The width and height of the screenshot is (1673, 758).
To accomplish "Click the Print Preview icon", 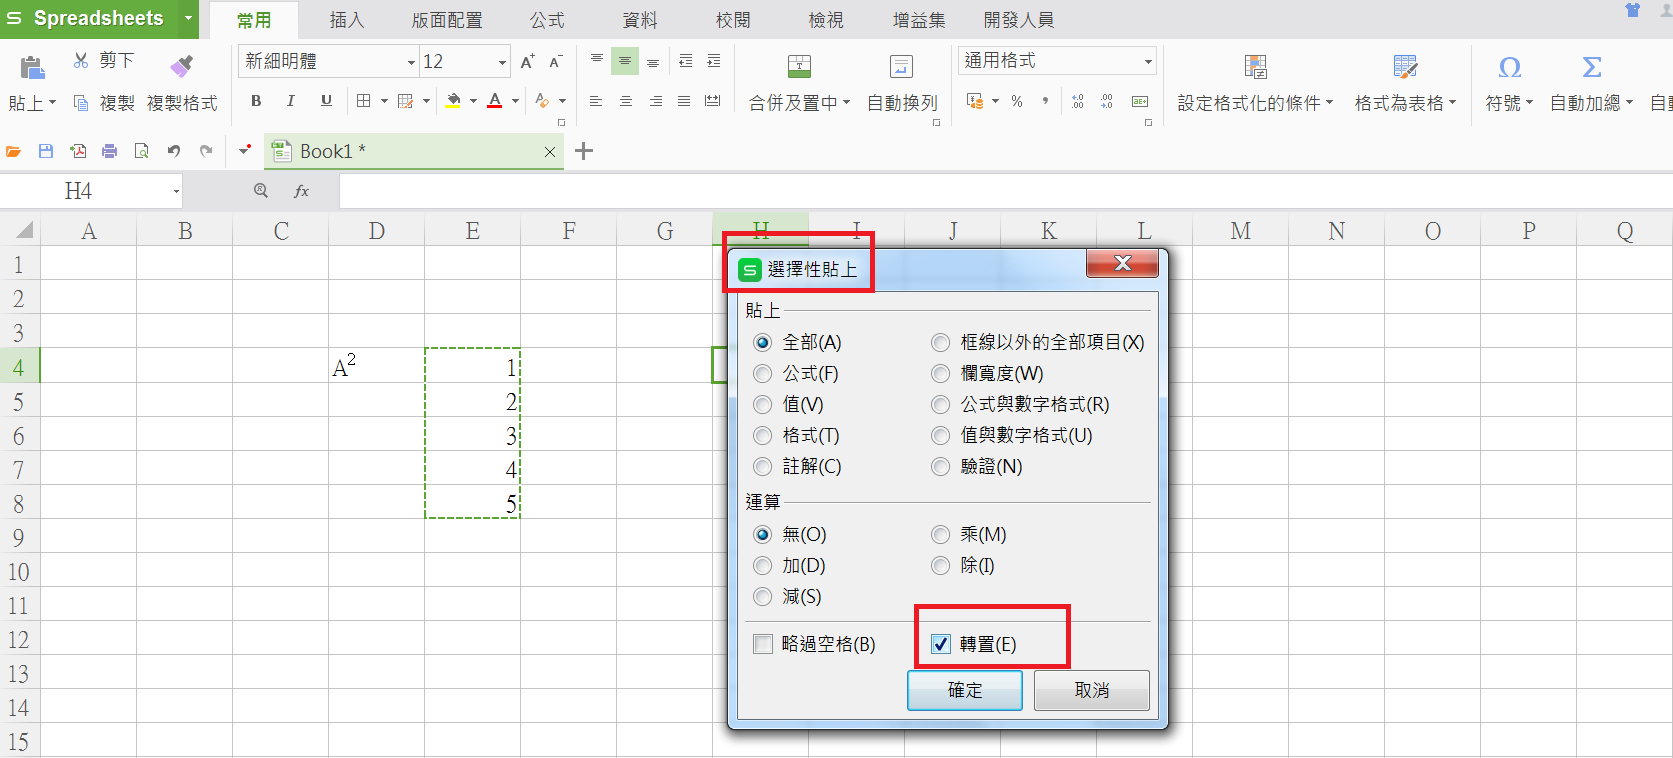I will pyautogui.click(x=142, y=151).
